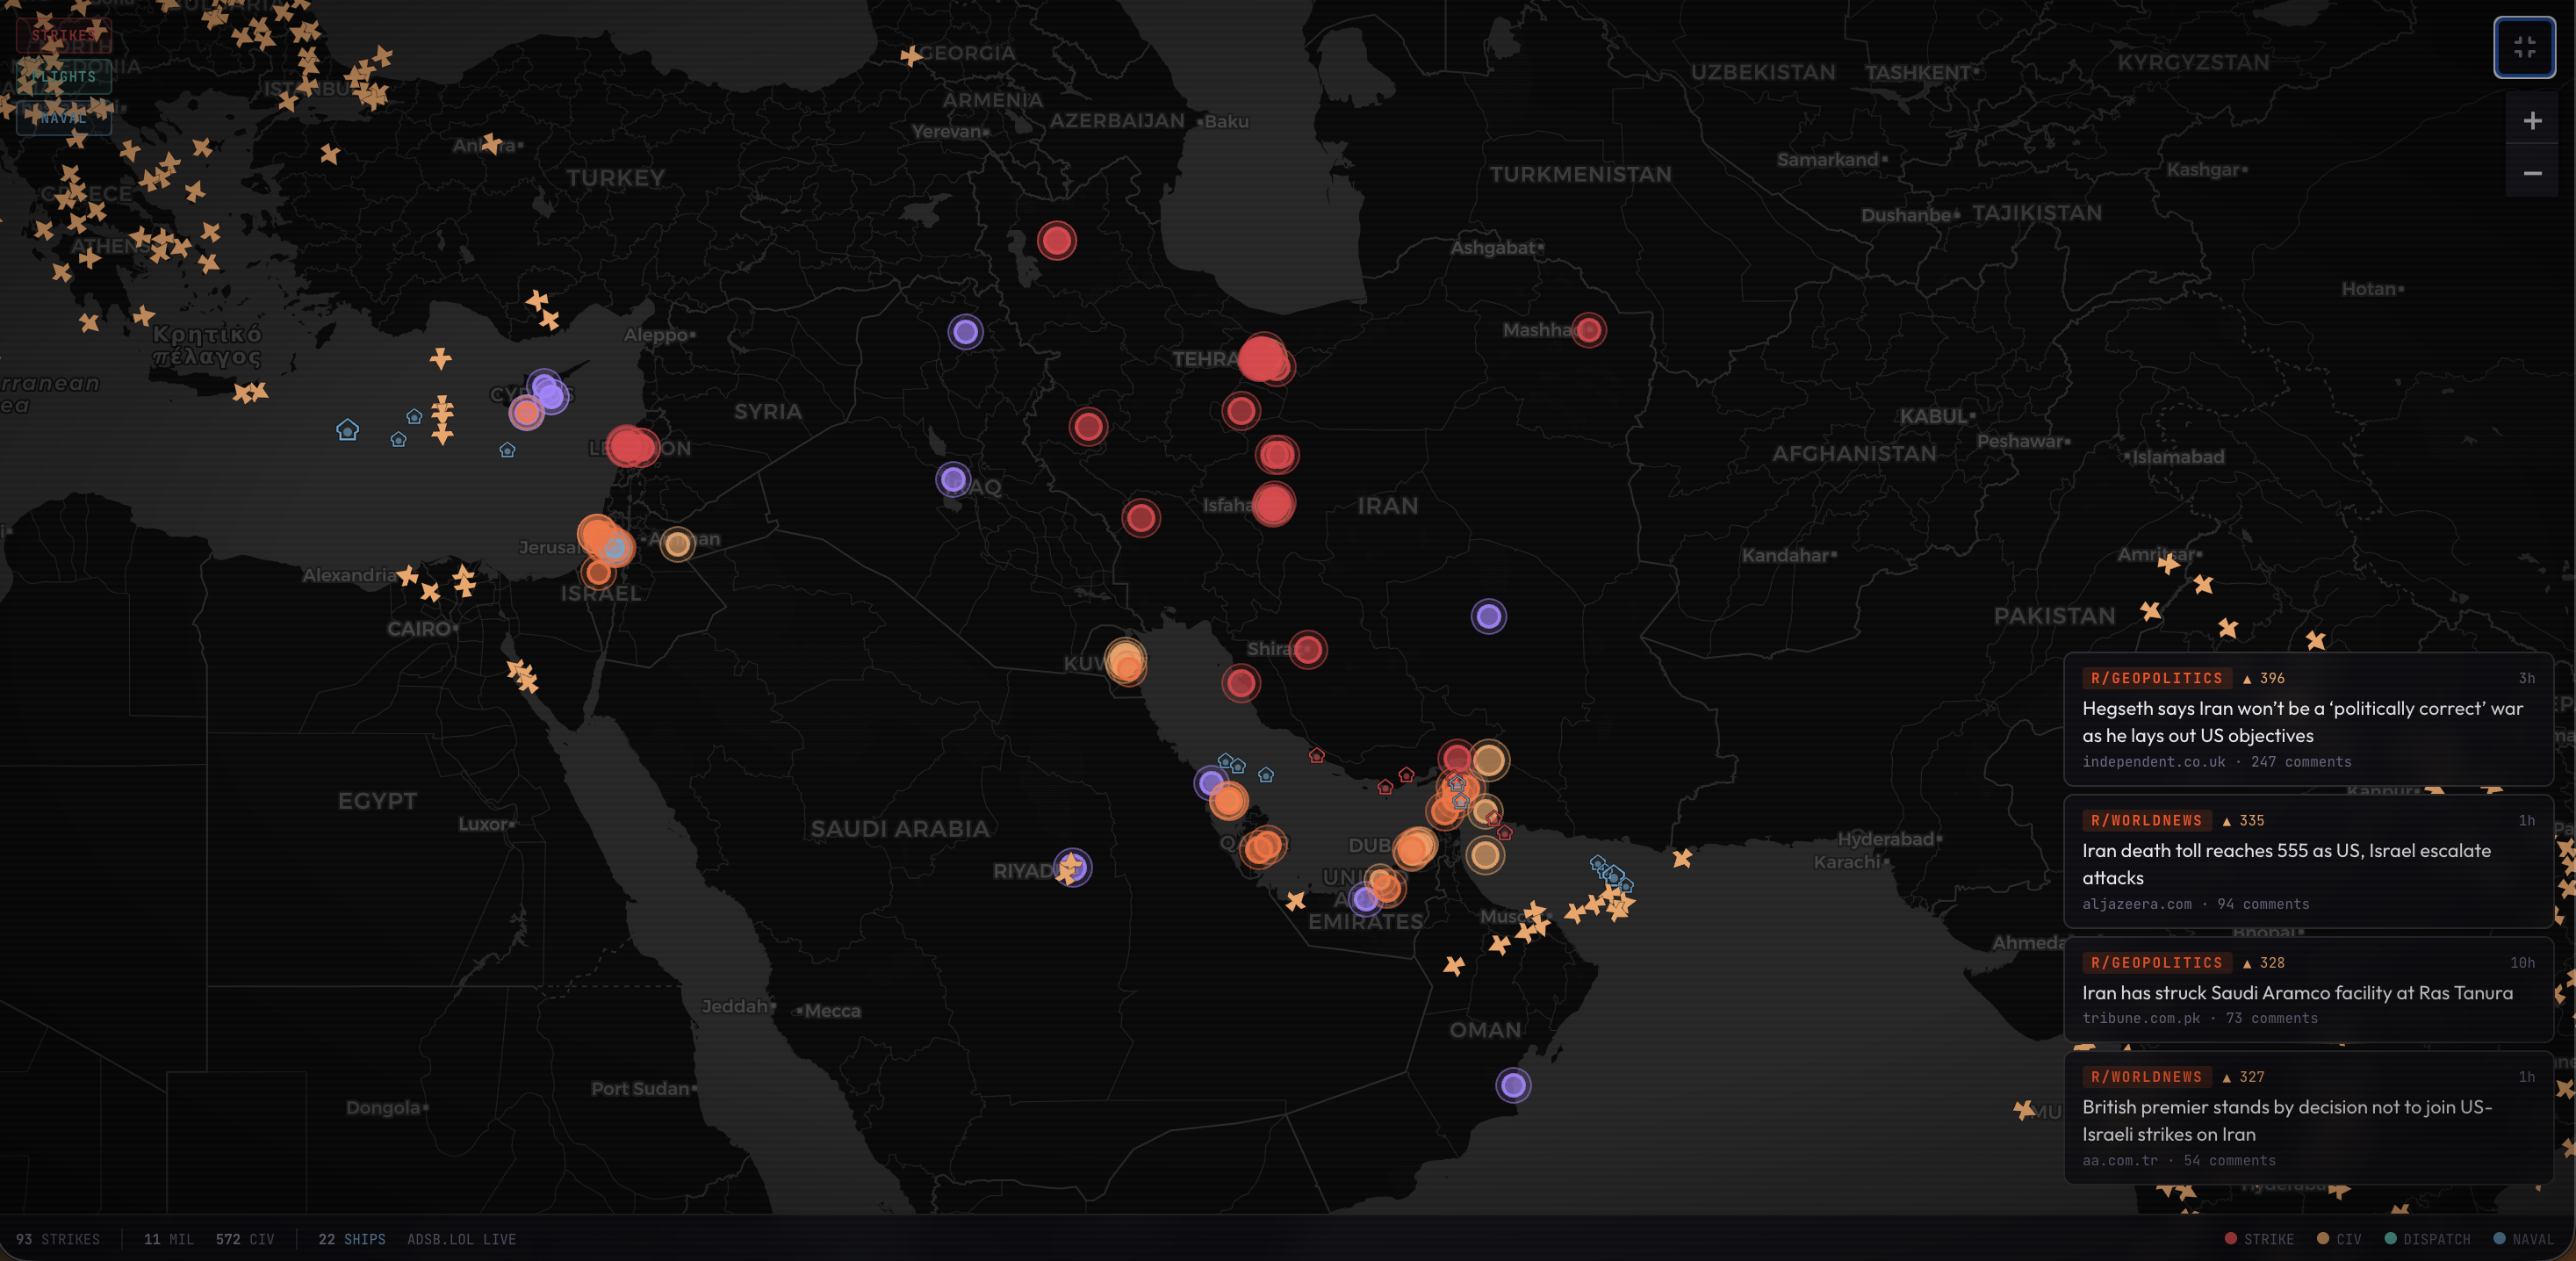2576x1261 pixels.
Task: Click the red strike marker near Mashhad
Action: pos(1588,330)
